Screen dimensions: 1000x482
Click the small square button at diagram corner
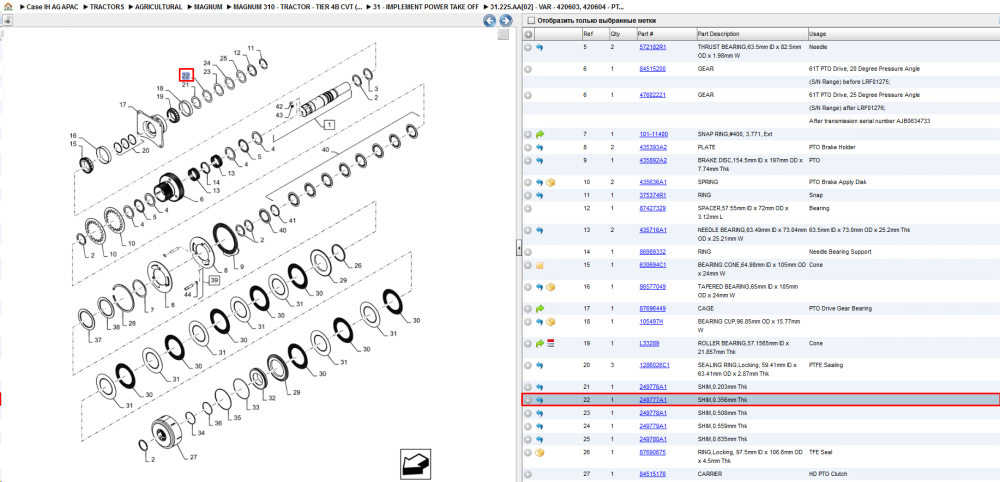[x=503, y=34]
